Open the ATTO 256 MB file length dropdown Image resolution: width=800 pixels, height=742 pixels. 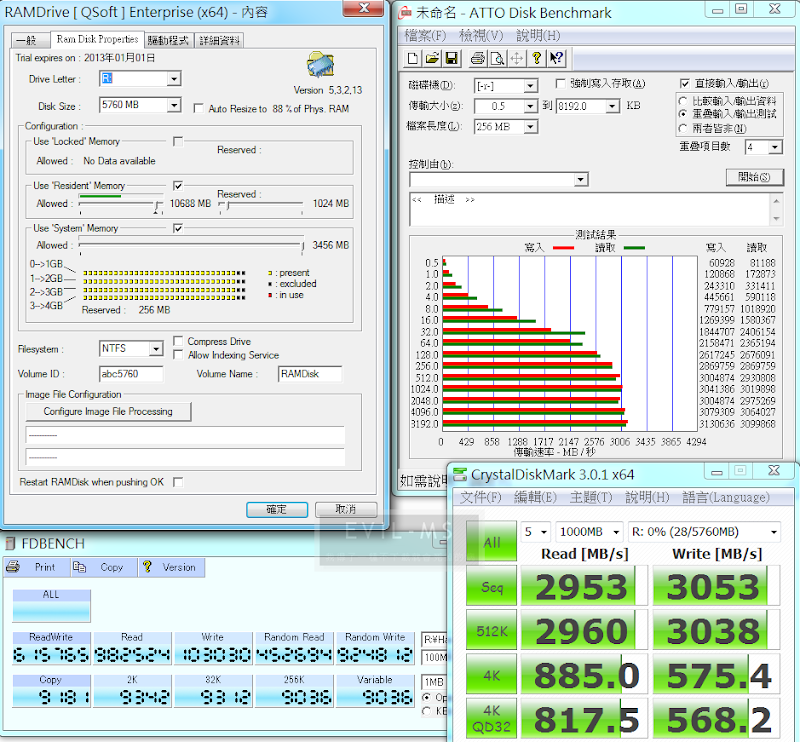(x=531, y=127)
